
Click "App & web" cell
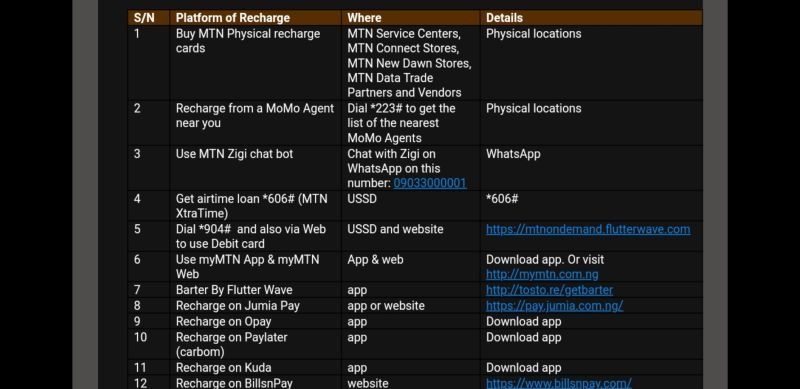pyautogui.click(x=411, y=266)
